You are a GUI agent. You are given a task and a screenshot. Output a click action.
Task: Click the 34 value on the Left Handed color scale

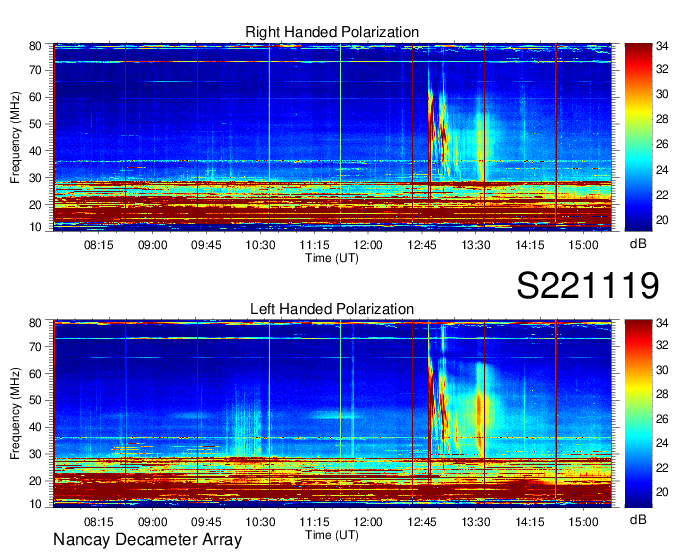[662, 322]
